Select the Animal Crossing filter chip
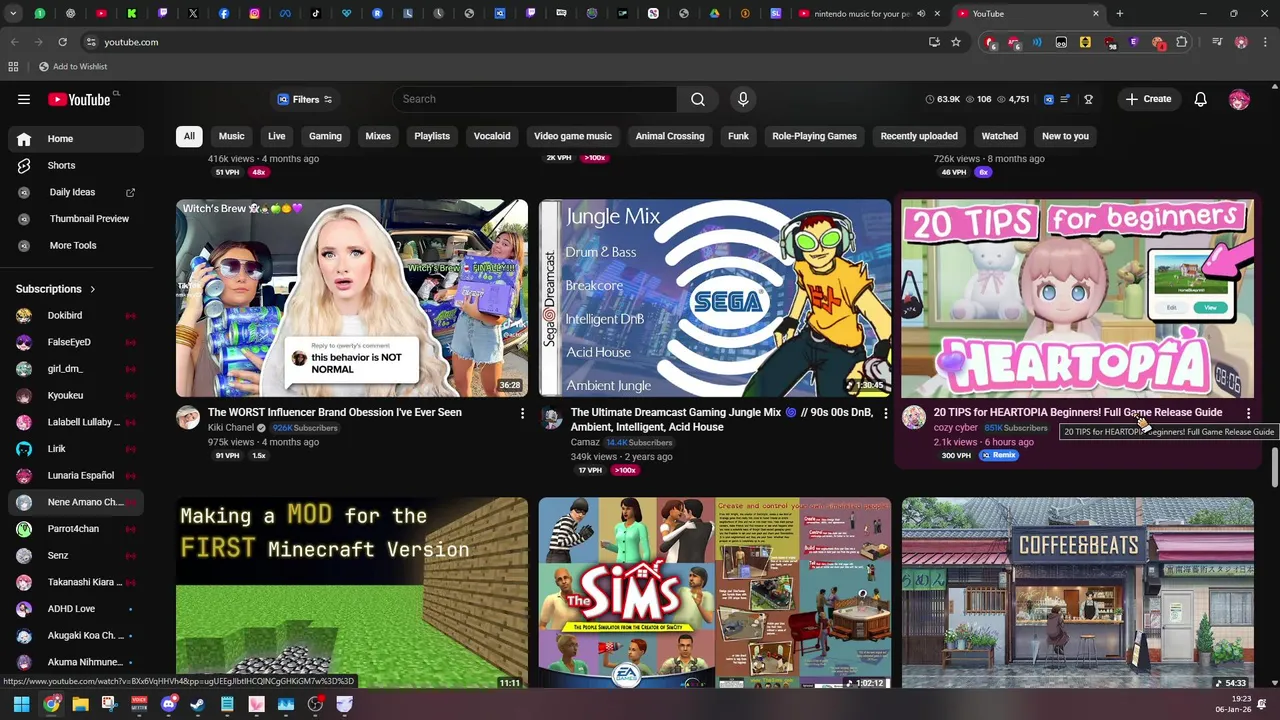Screen dimensions: 1280x720 [x=670, y=136]
